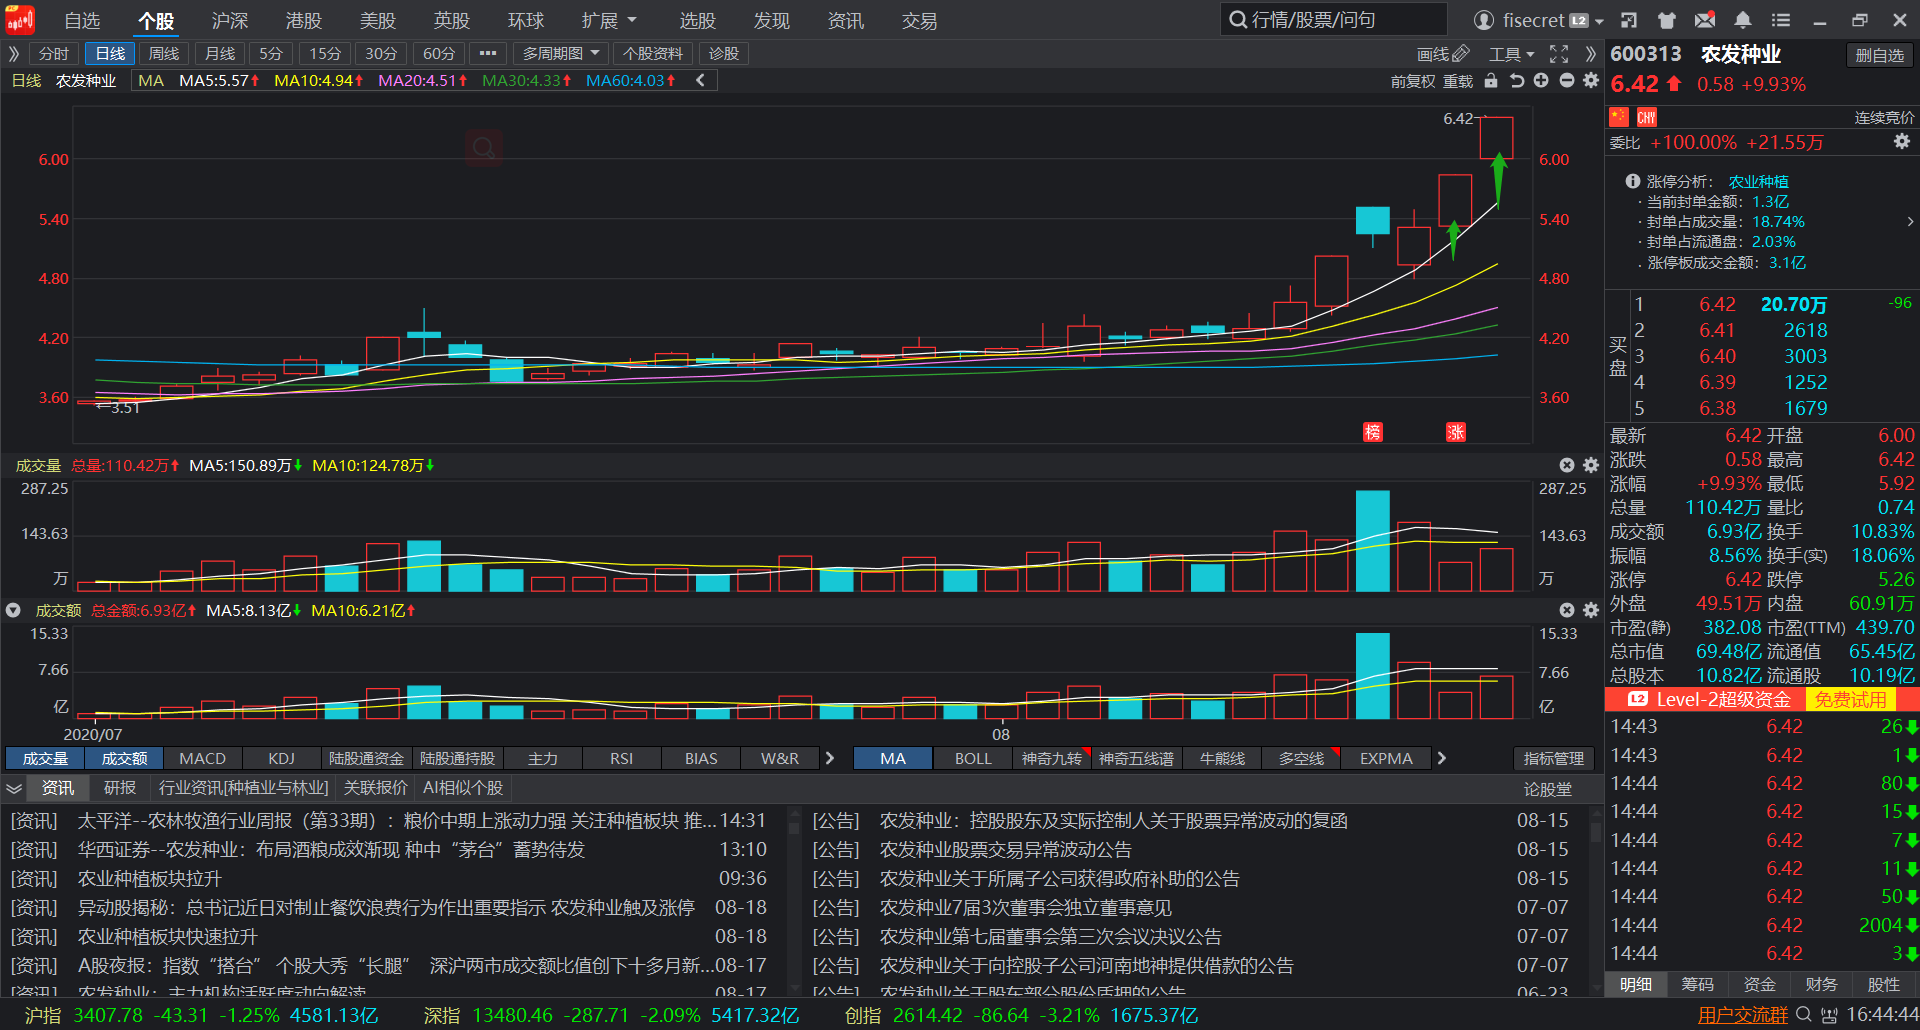
Task: Toggle the 成交量 indicator on
Action: (x=45, y=759)
